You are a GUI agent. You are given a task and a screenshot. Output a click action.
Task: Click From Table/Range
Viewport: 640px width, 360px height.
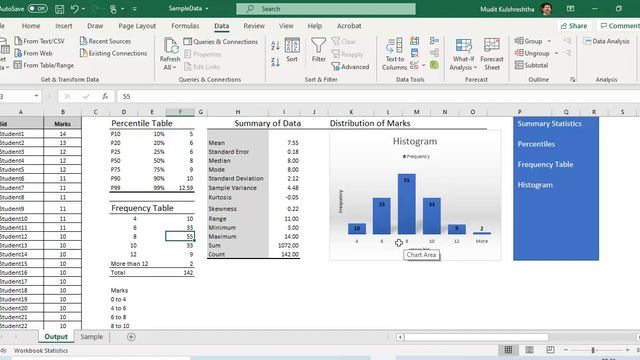click(44, 65)
